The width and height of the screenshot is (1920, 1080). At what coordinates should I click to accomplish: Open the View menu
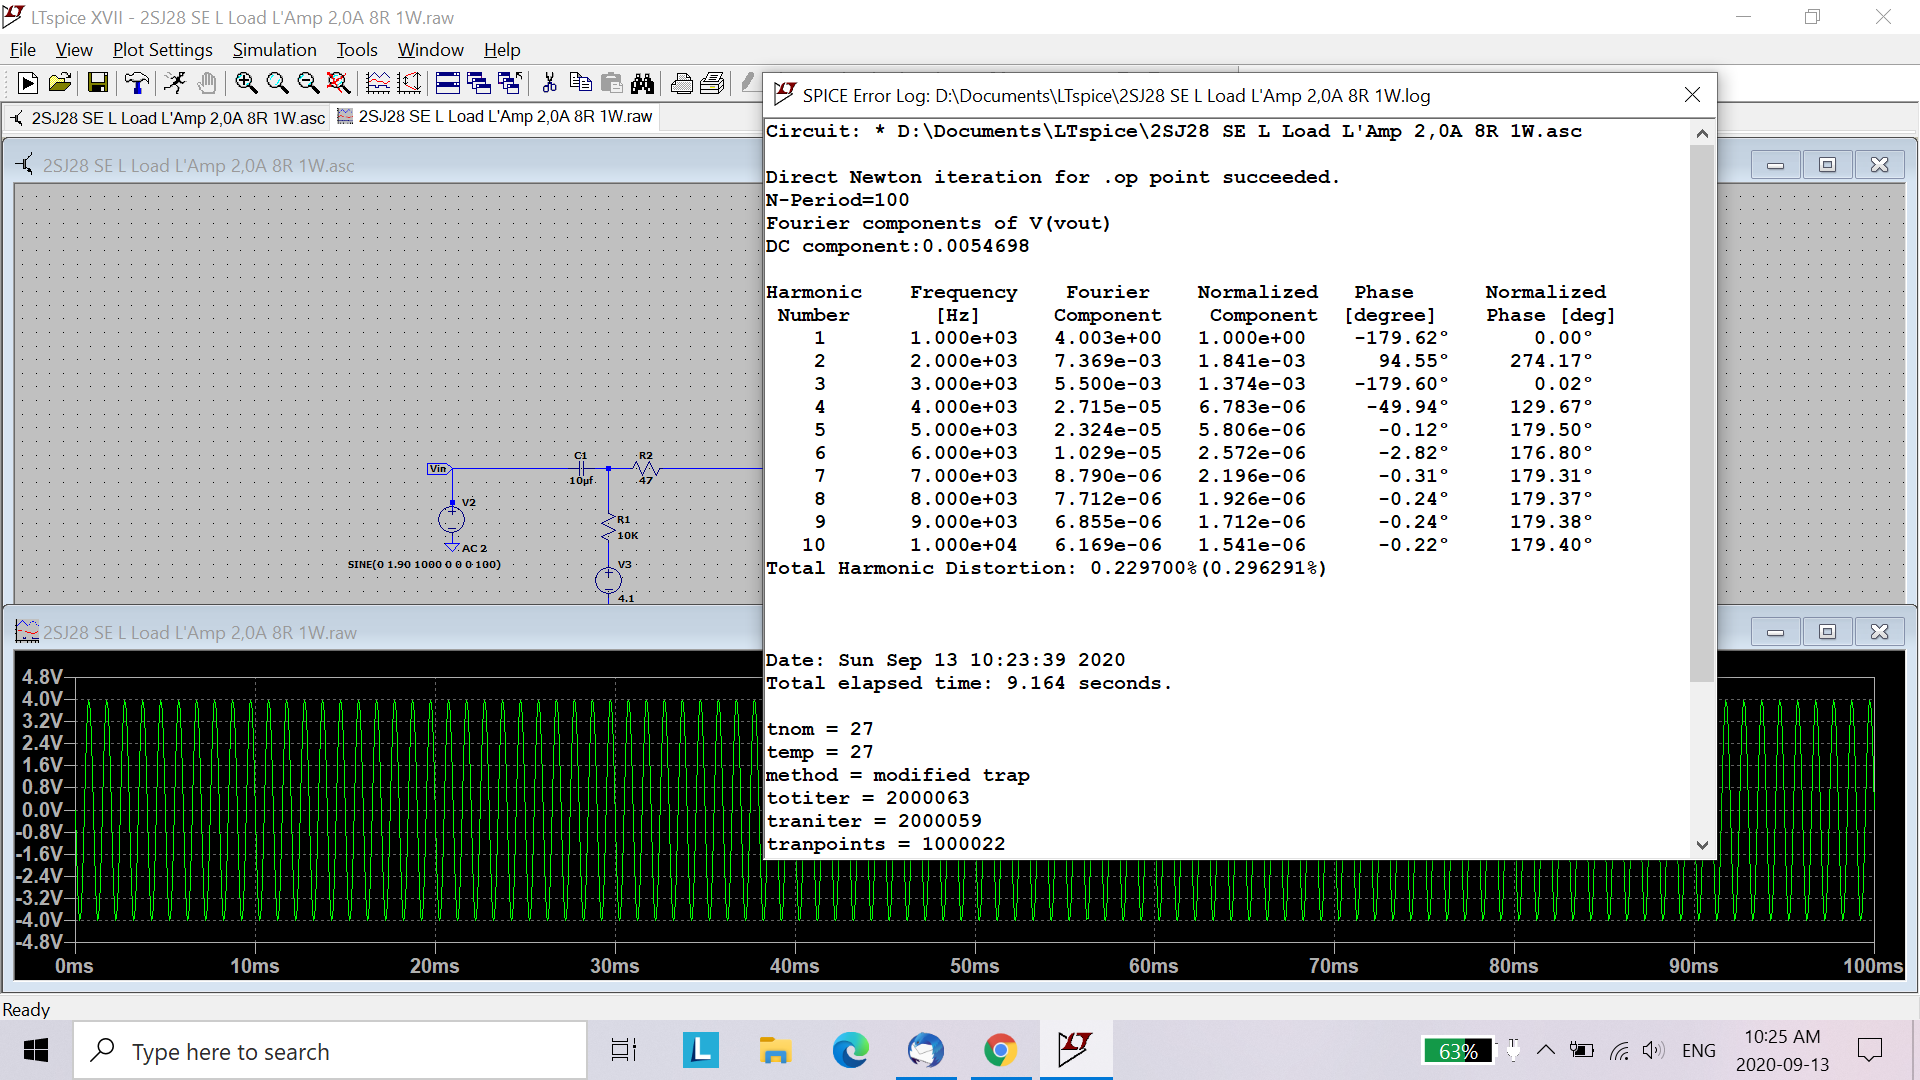point(74,49)
